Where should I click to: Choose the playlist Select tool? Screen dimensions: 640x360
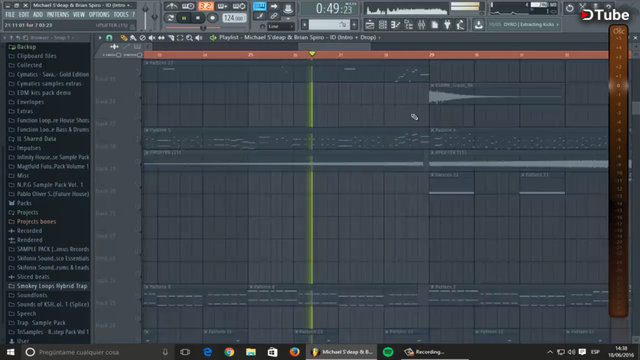[x=180, y=38]
